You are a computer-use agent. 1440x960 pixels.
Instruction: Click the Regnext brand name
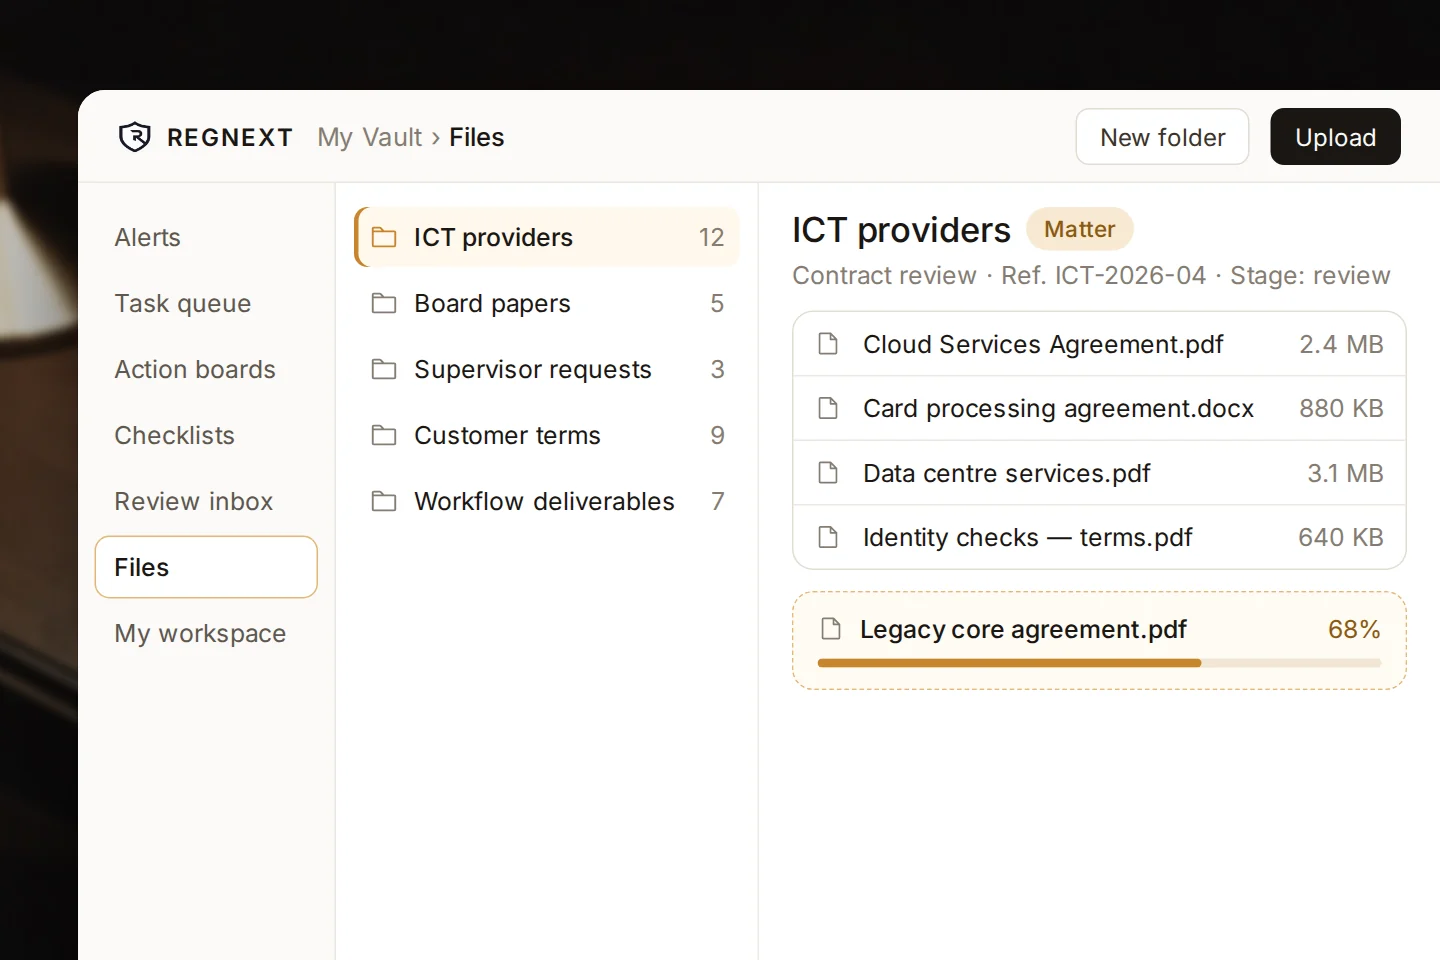pos(230,137)
